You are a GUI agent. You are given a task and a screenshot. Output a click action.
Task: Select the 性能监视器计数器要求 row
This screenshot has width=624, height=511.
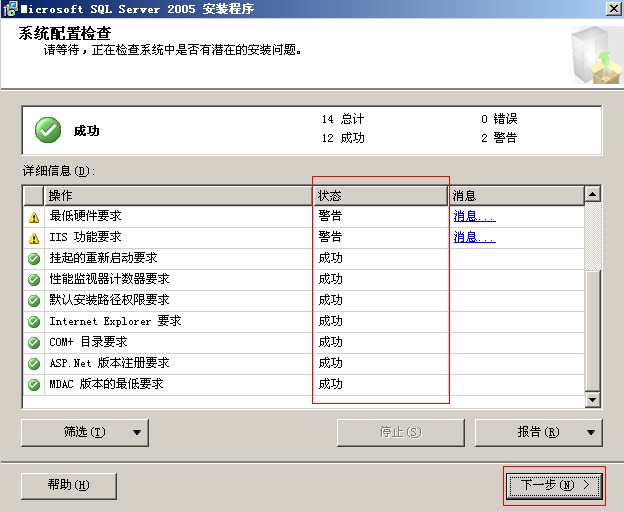coord(304,280)
